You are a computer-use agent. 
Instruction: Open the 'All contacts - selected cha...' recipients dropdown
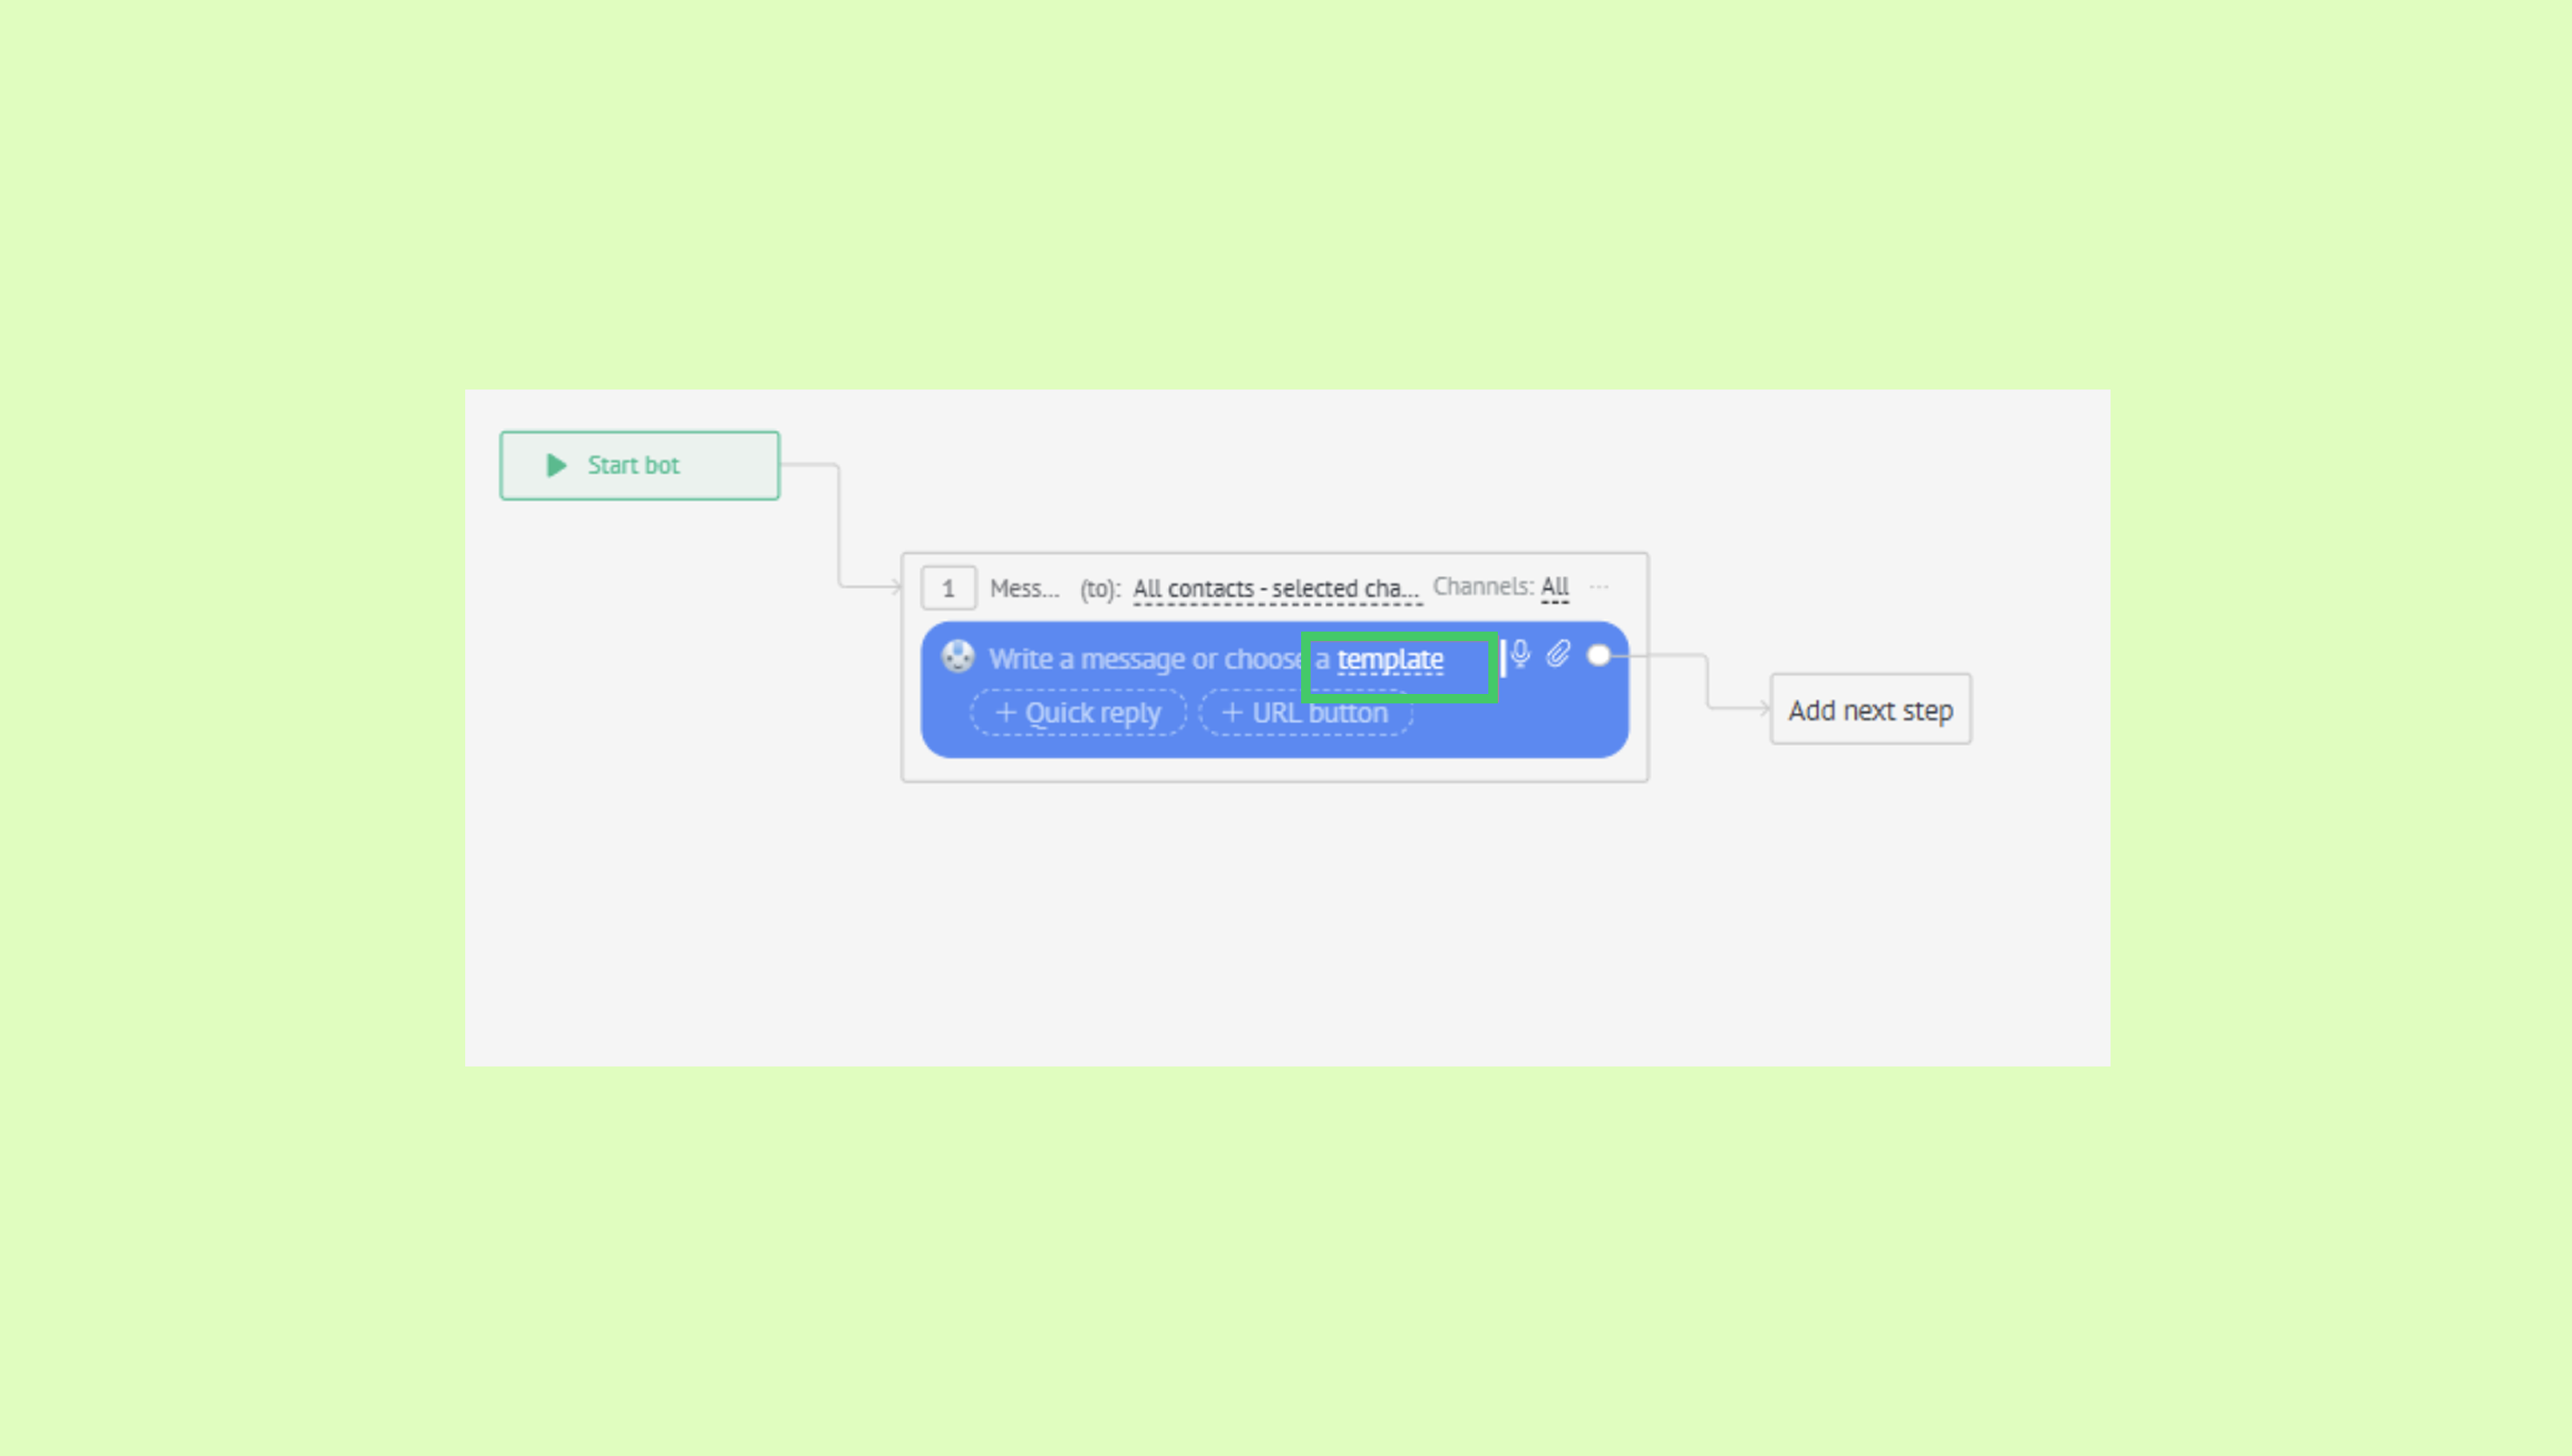coord(1276,589)
